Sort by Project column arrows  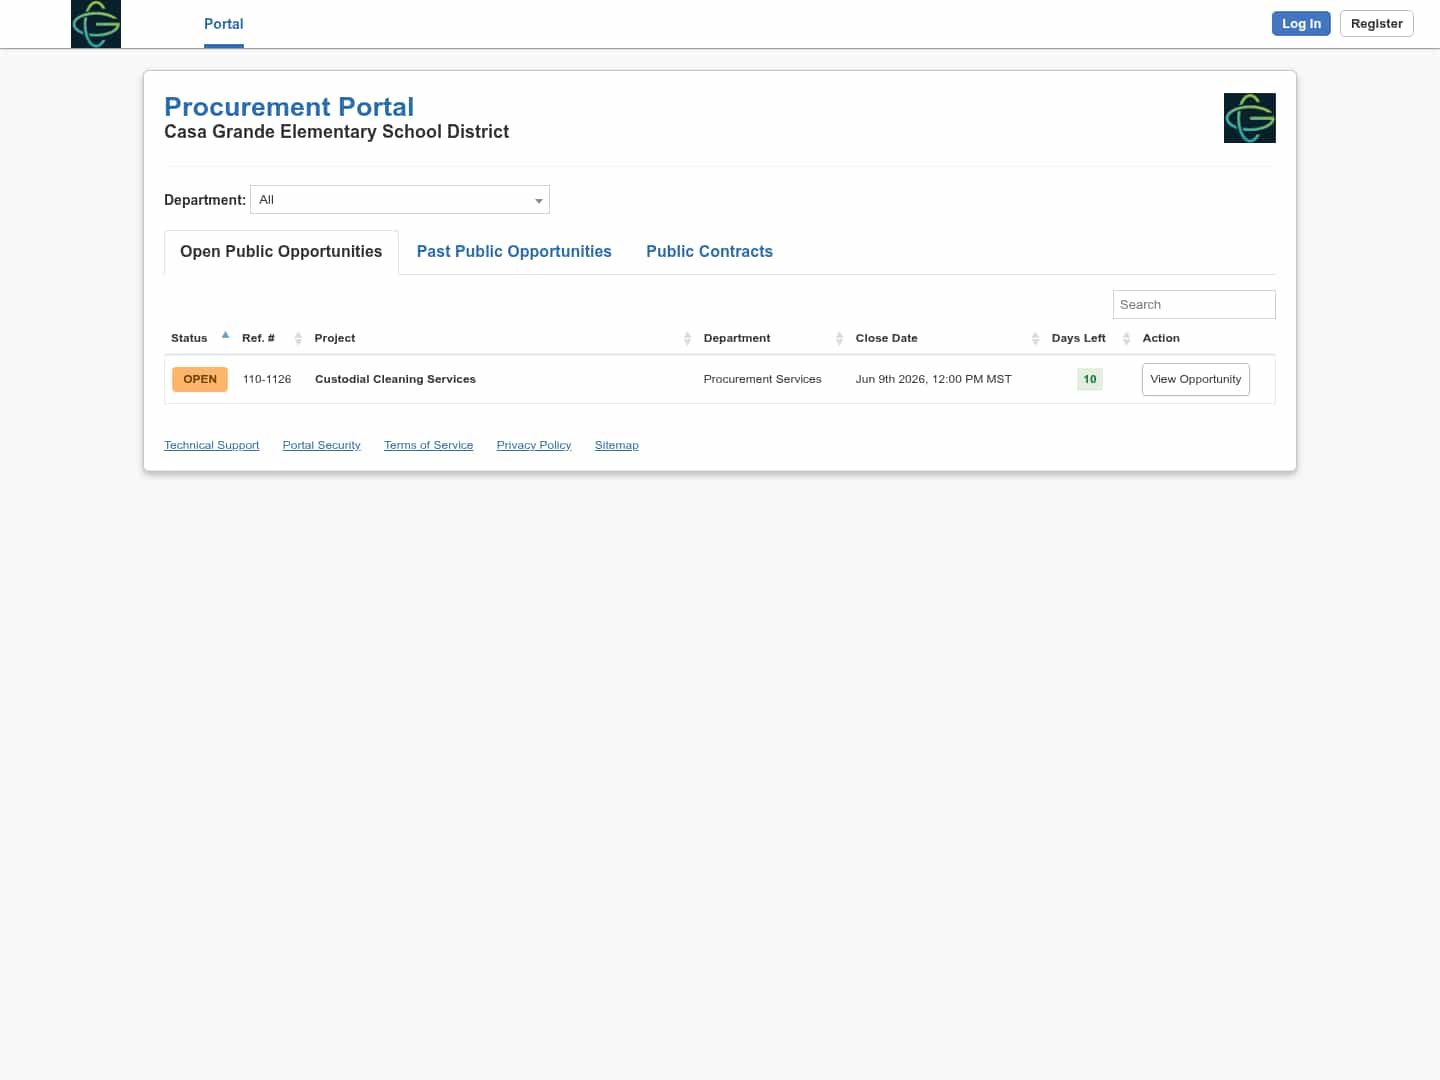click(687, 339)
